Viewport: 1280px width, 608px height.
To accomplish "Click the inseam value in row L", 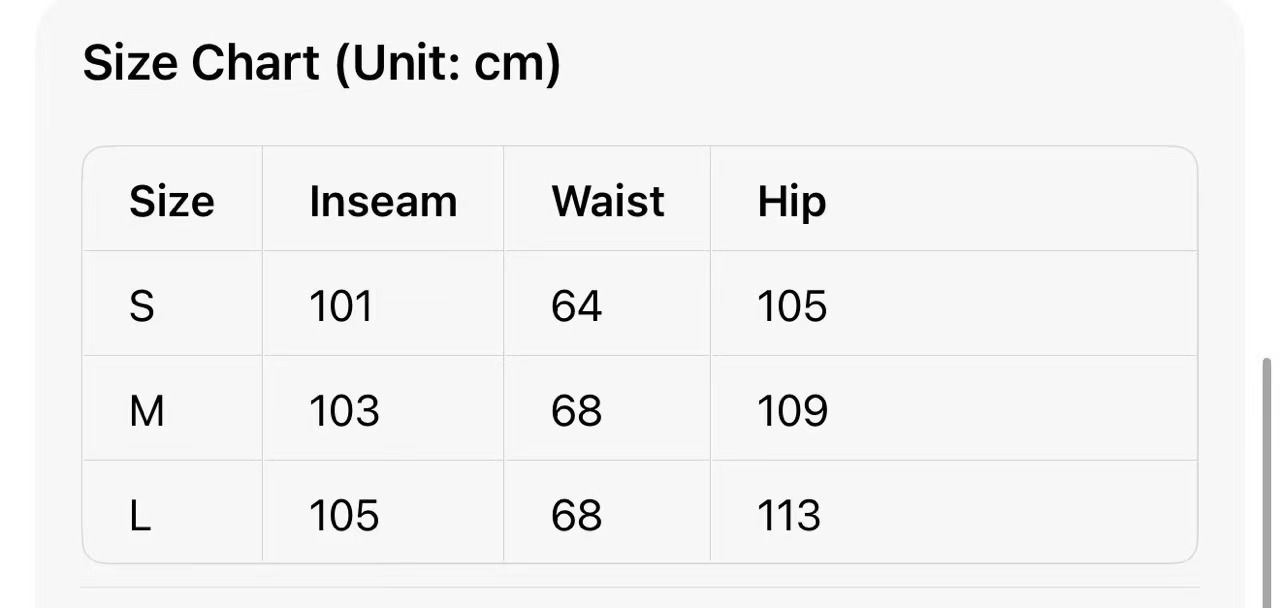I will (x=344, y=516).
